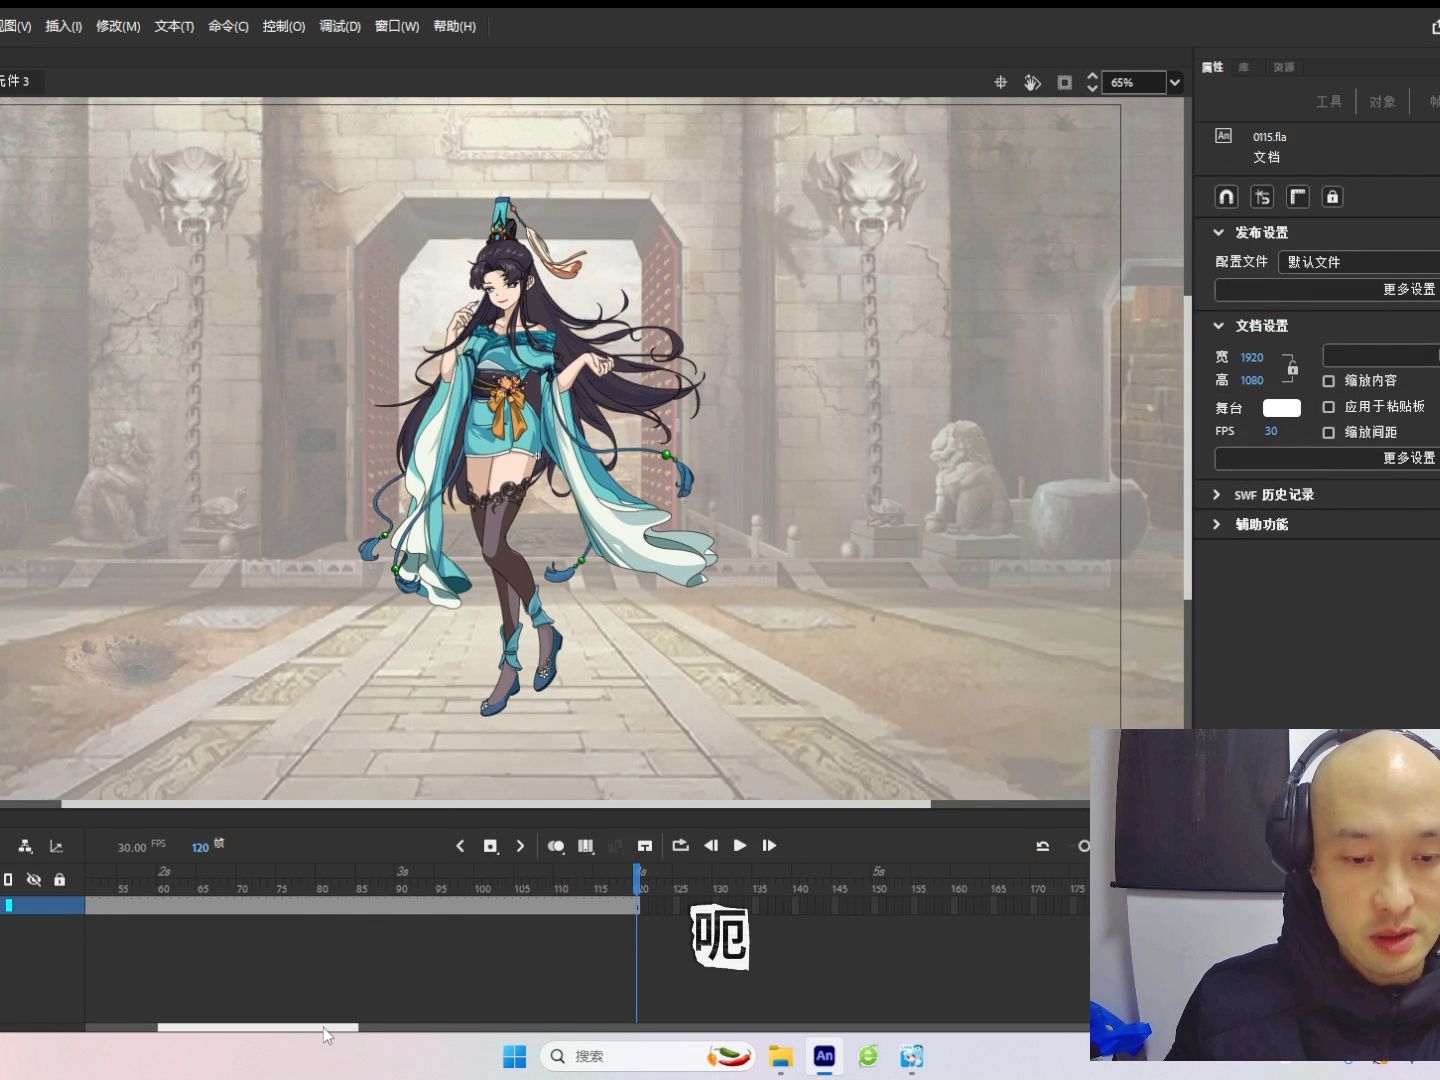Toggle lock all layers padlock icon
Screen dimensions: 1440x1080
pos(59,880)
